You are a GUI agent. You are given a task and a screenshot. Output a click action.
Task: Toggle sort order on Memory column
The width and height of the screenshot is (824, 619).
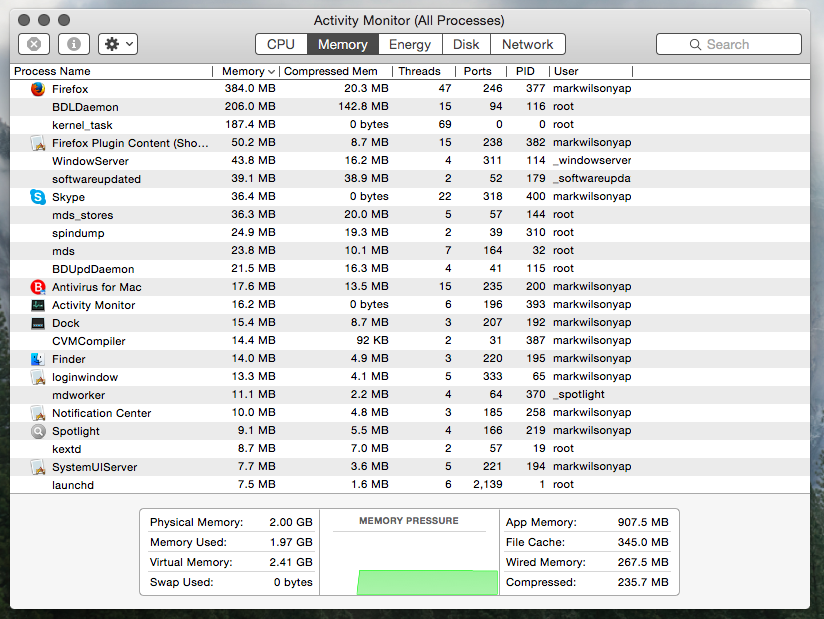(x=246, y=71)
